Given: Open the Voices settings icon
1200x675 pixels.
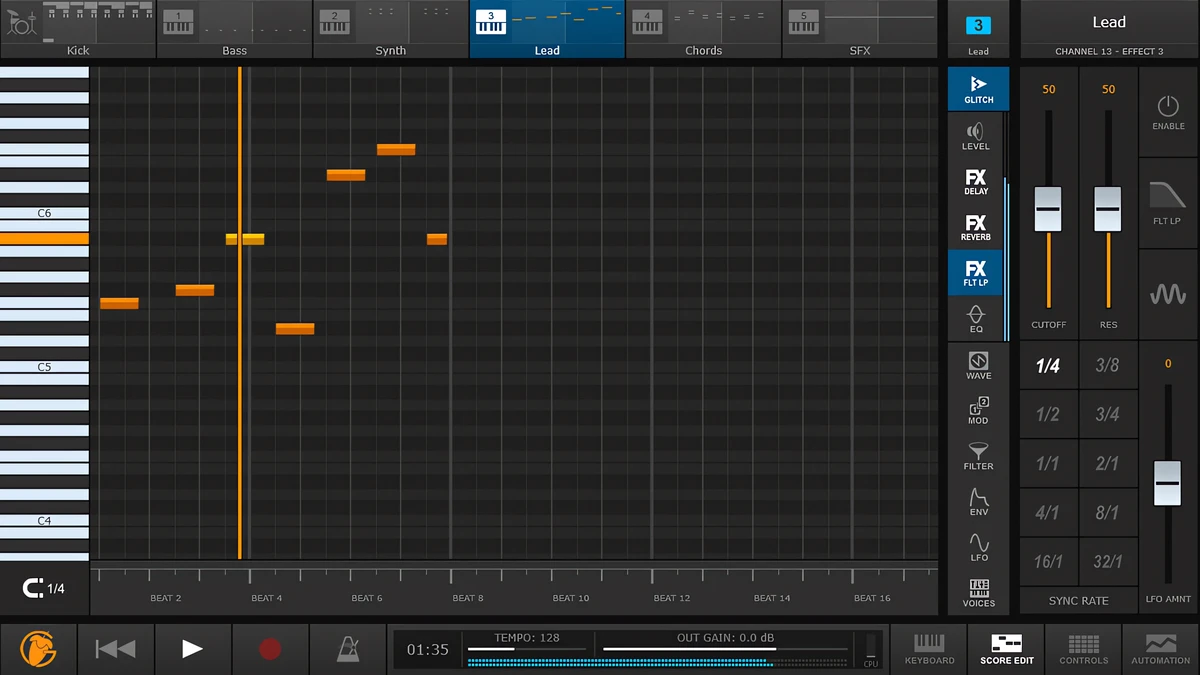Looking at the screenshot, I should [x=978, y=593].
